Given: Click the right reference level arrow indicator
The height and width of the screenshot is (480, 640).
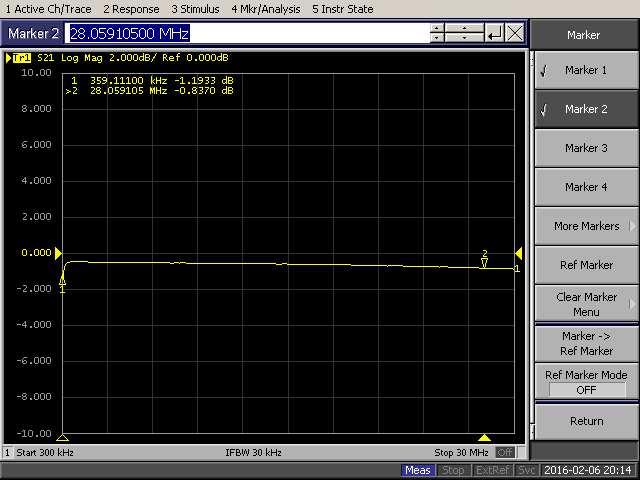Looking at the screenshot, I should tap(519, 253).
